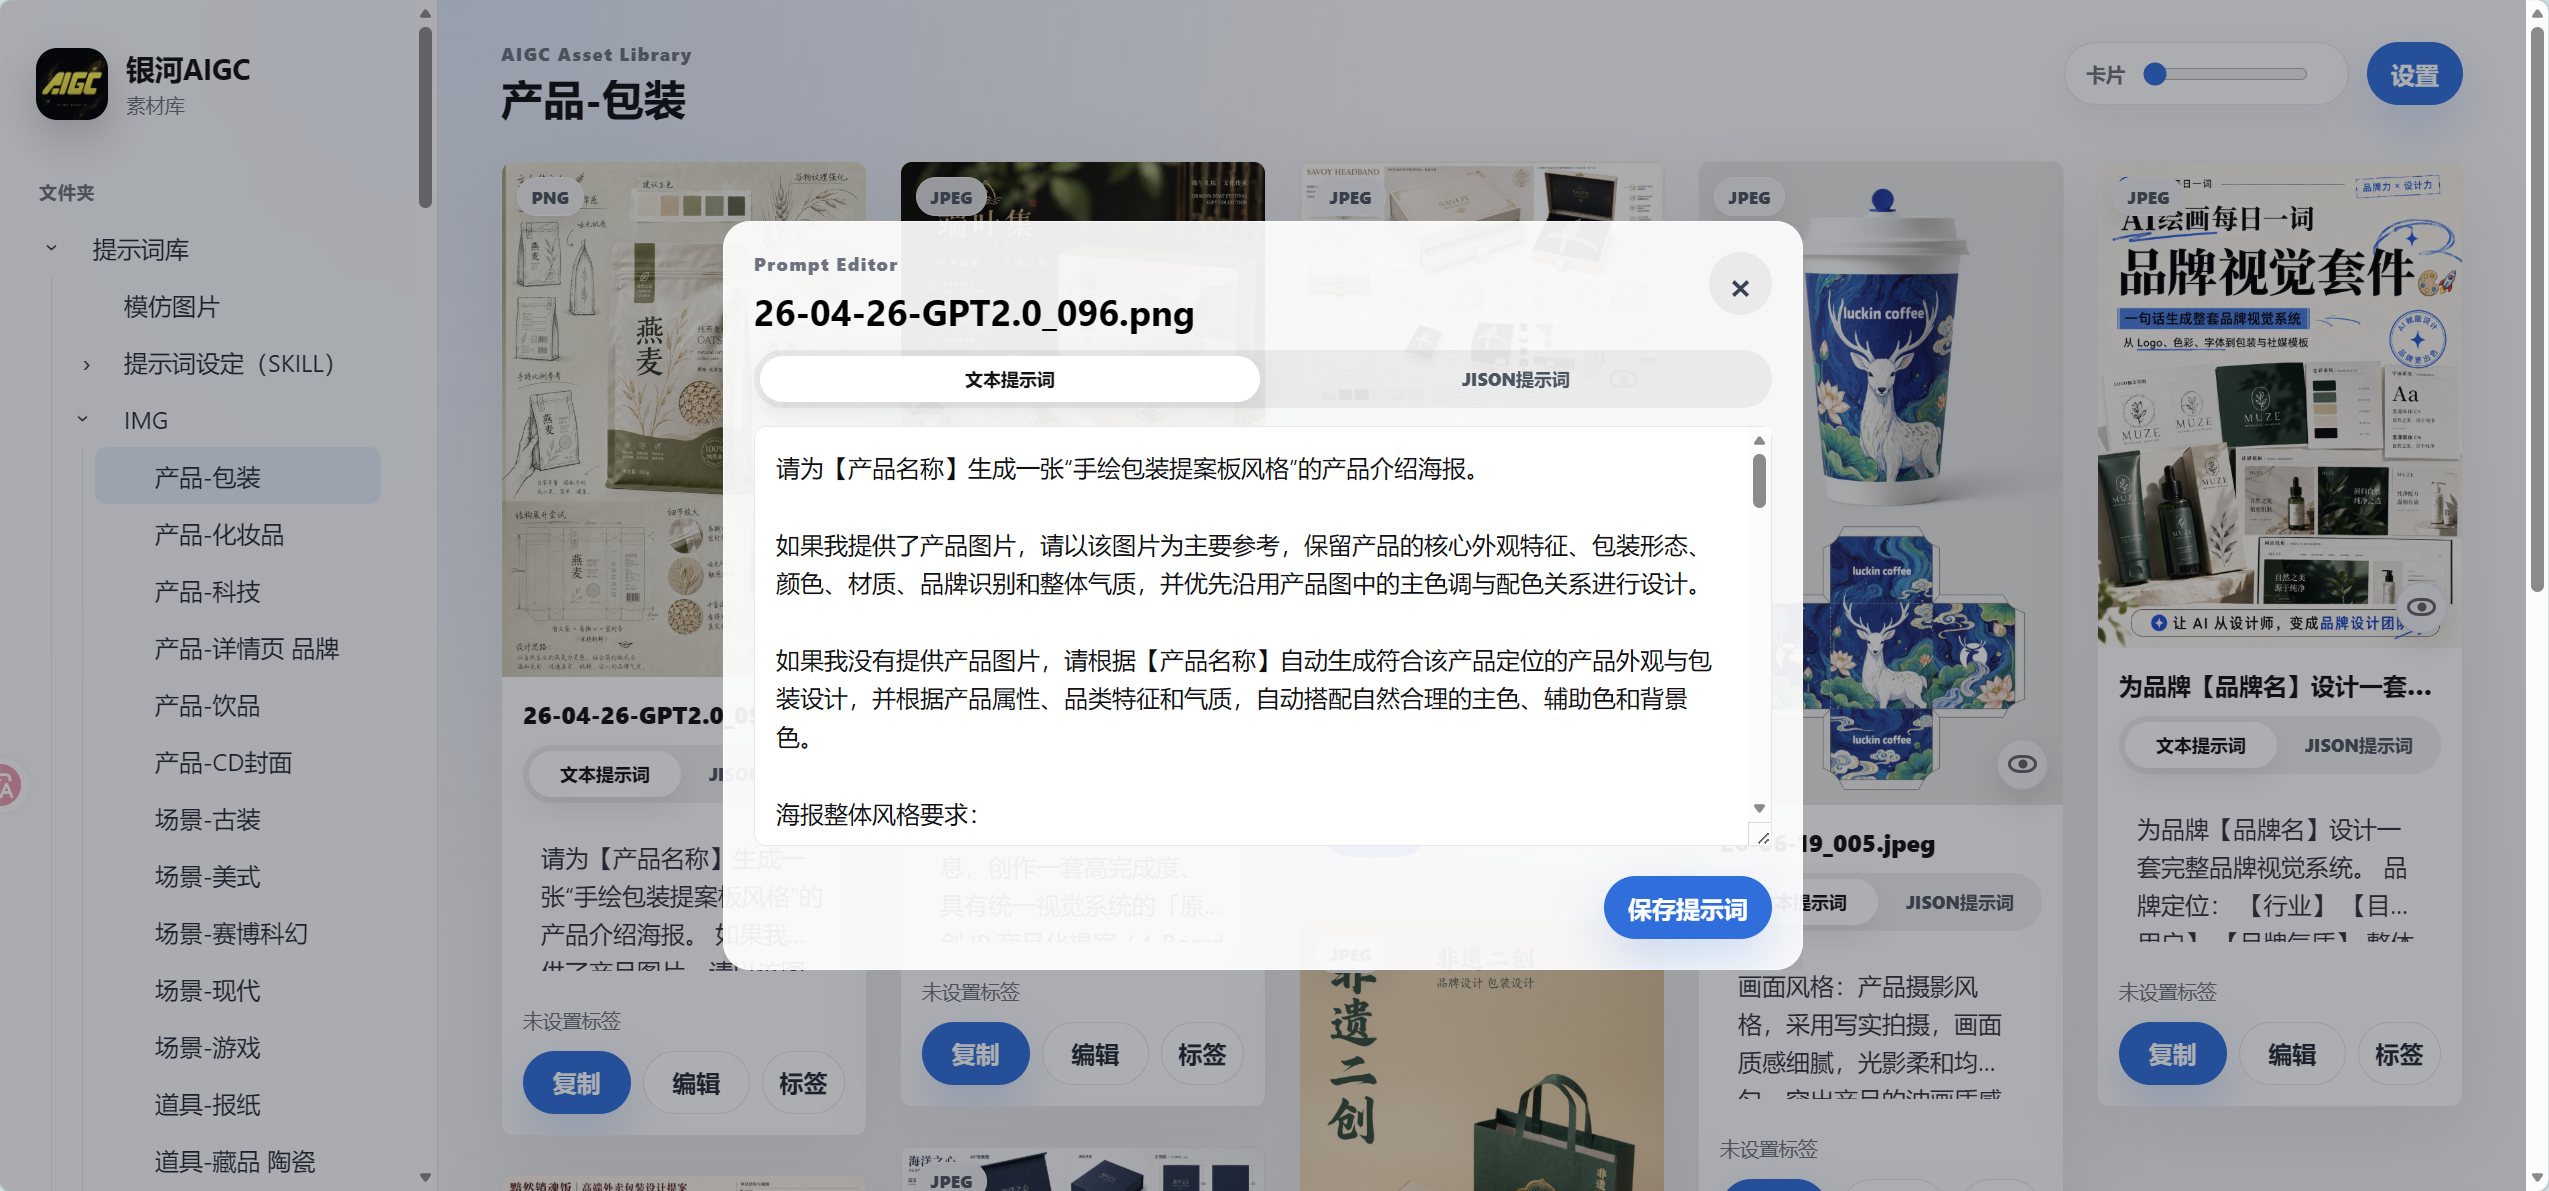Toggle eye icon on 品牌视觉套件 card

coord(2421,607)
